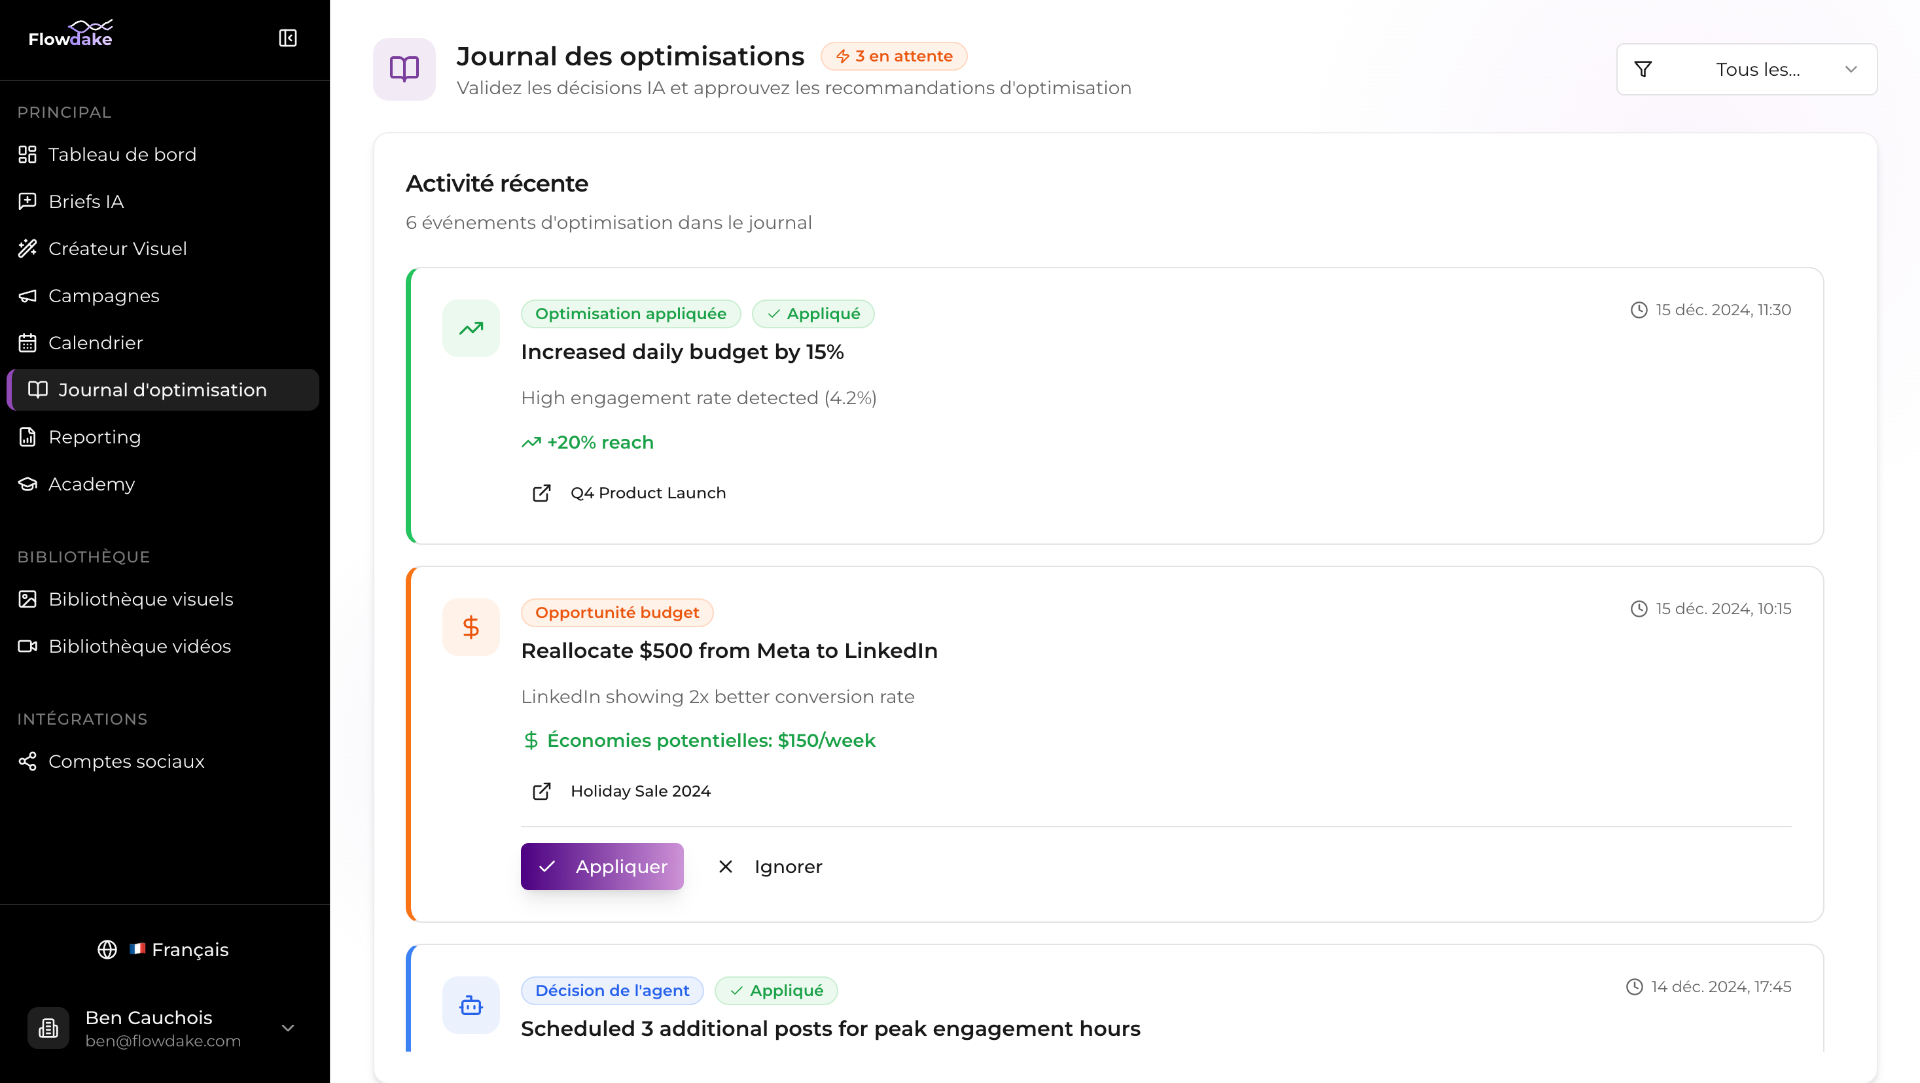The image size is (1920, 1083).
Task: Apply the LinkedIn reallocation with Appliquer
Action: point(602,867)
